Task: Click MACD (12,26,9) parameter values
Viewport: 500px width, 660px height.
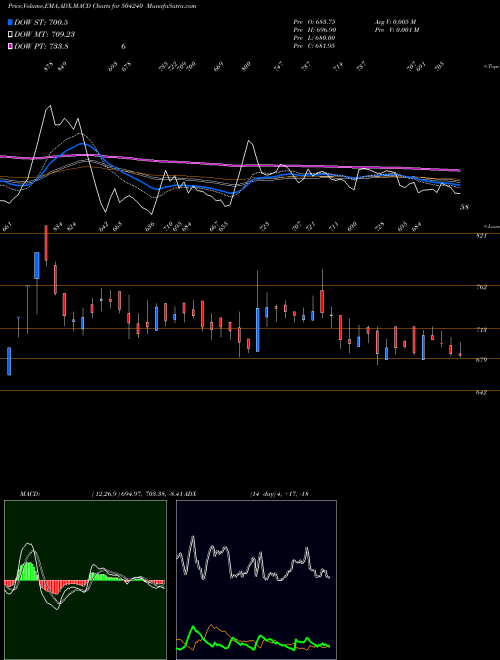Action: (x=140, y=494)
